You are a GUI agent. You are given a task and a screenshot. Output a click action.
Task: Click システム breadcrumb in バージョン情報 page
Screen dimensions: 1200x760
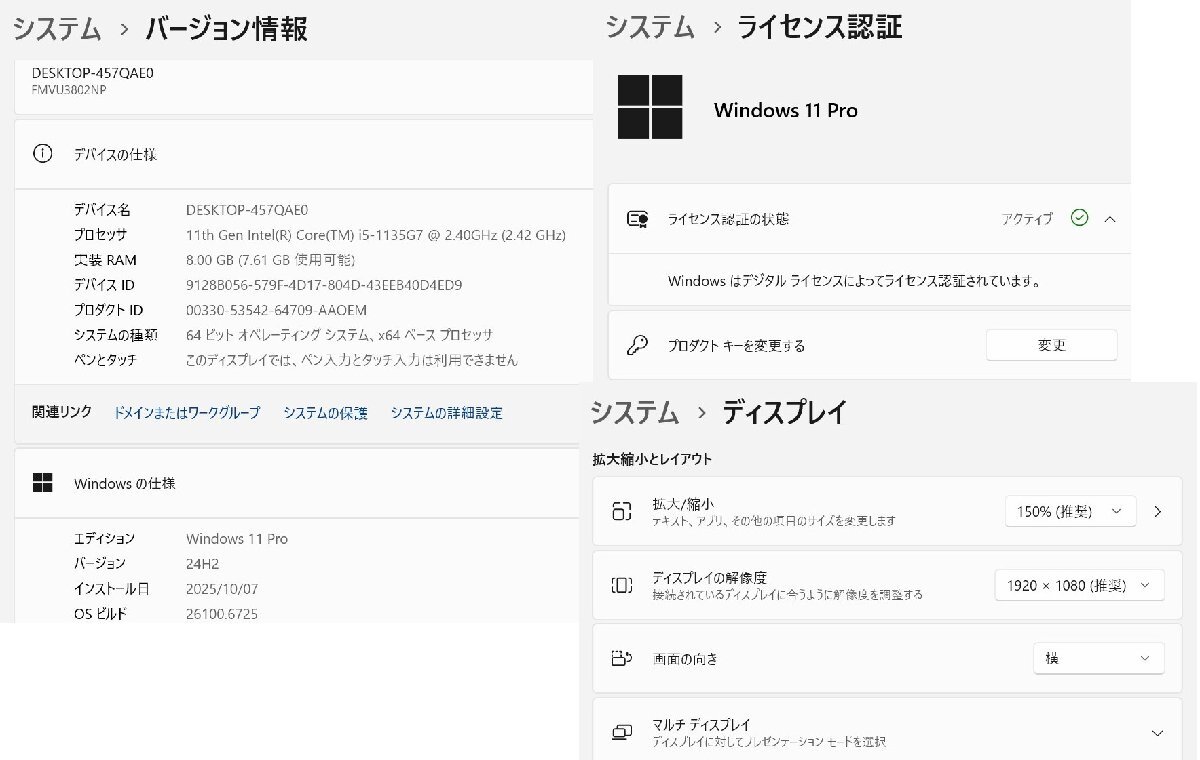57,28
